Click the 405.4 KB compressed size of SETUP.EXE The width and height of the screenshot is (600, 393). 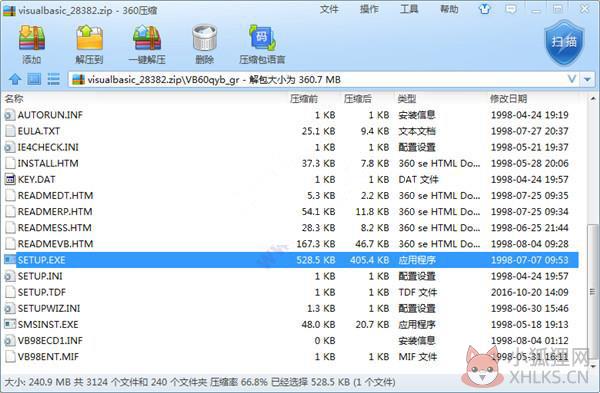tap(370, 260)
